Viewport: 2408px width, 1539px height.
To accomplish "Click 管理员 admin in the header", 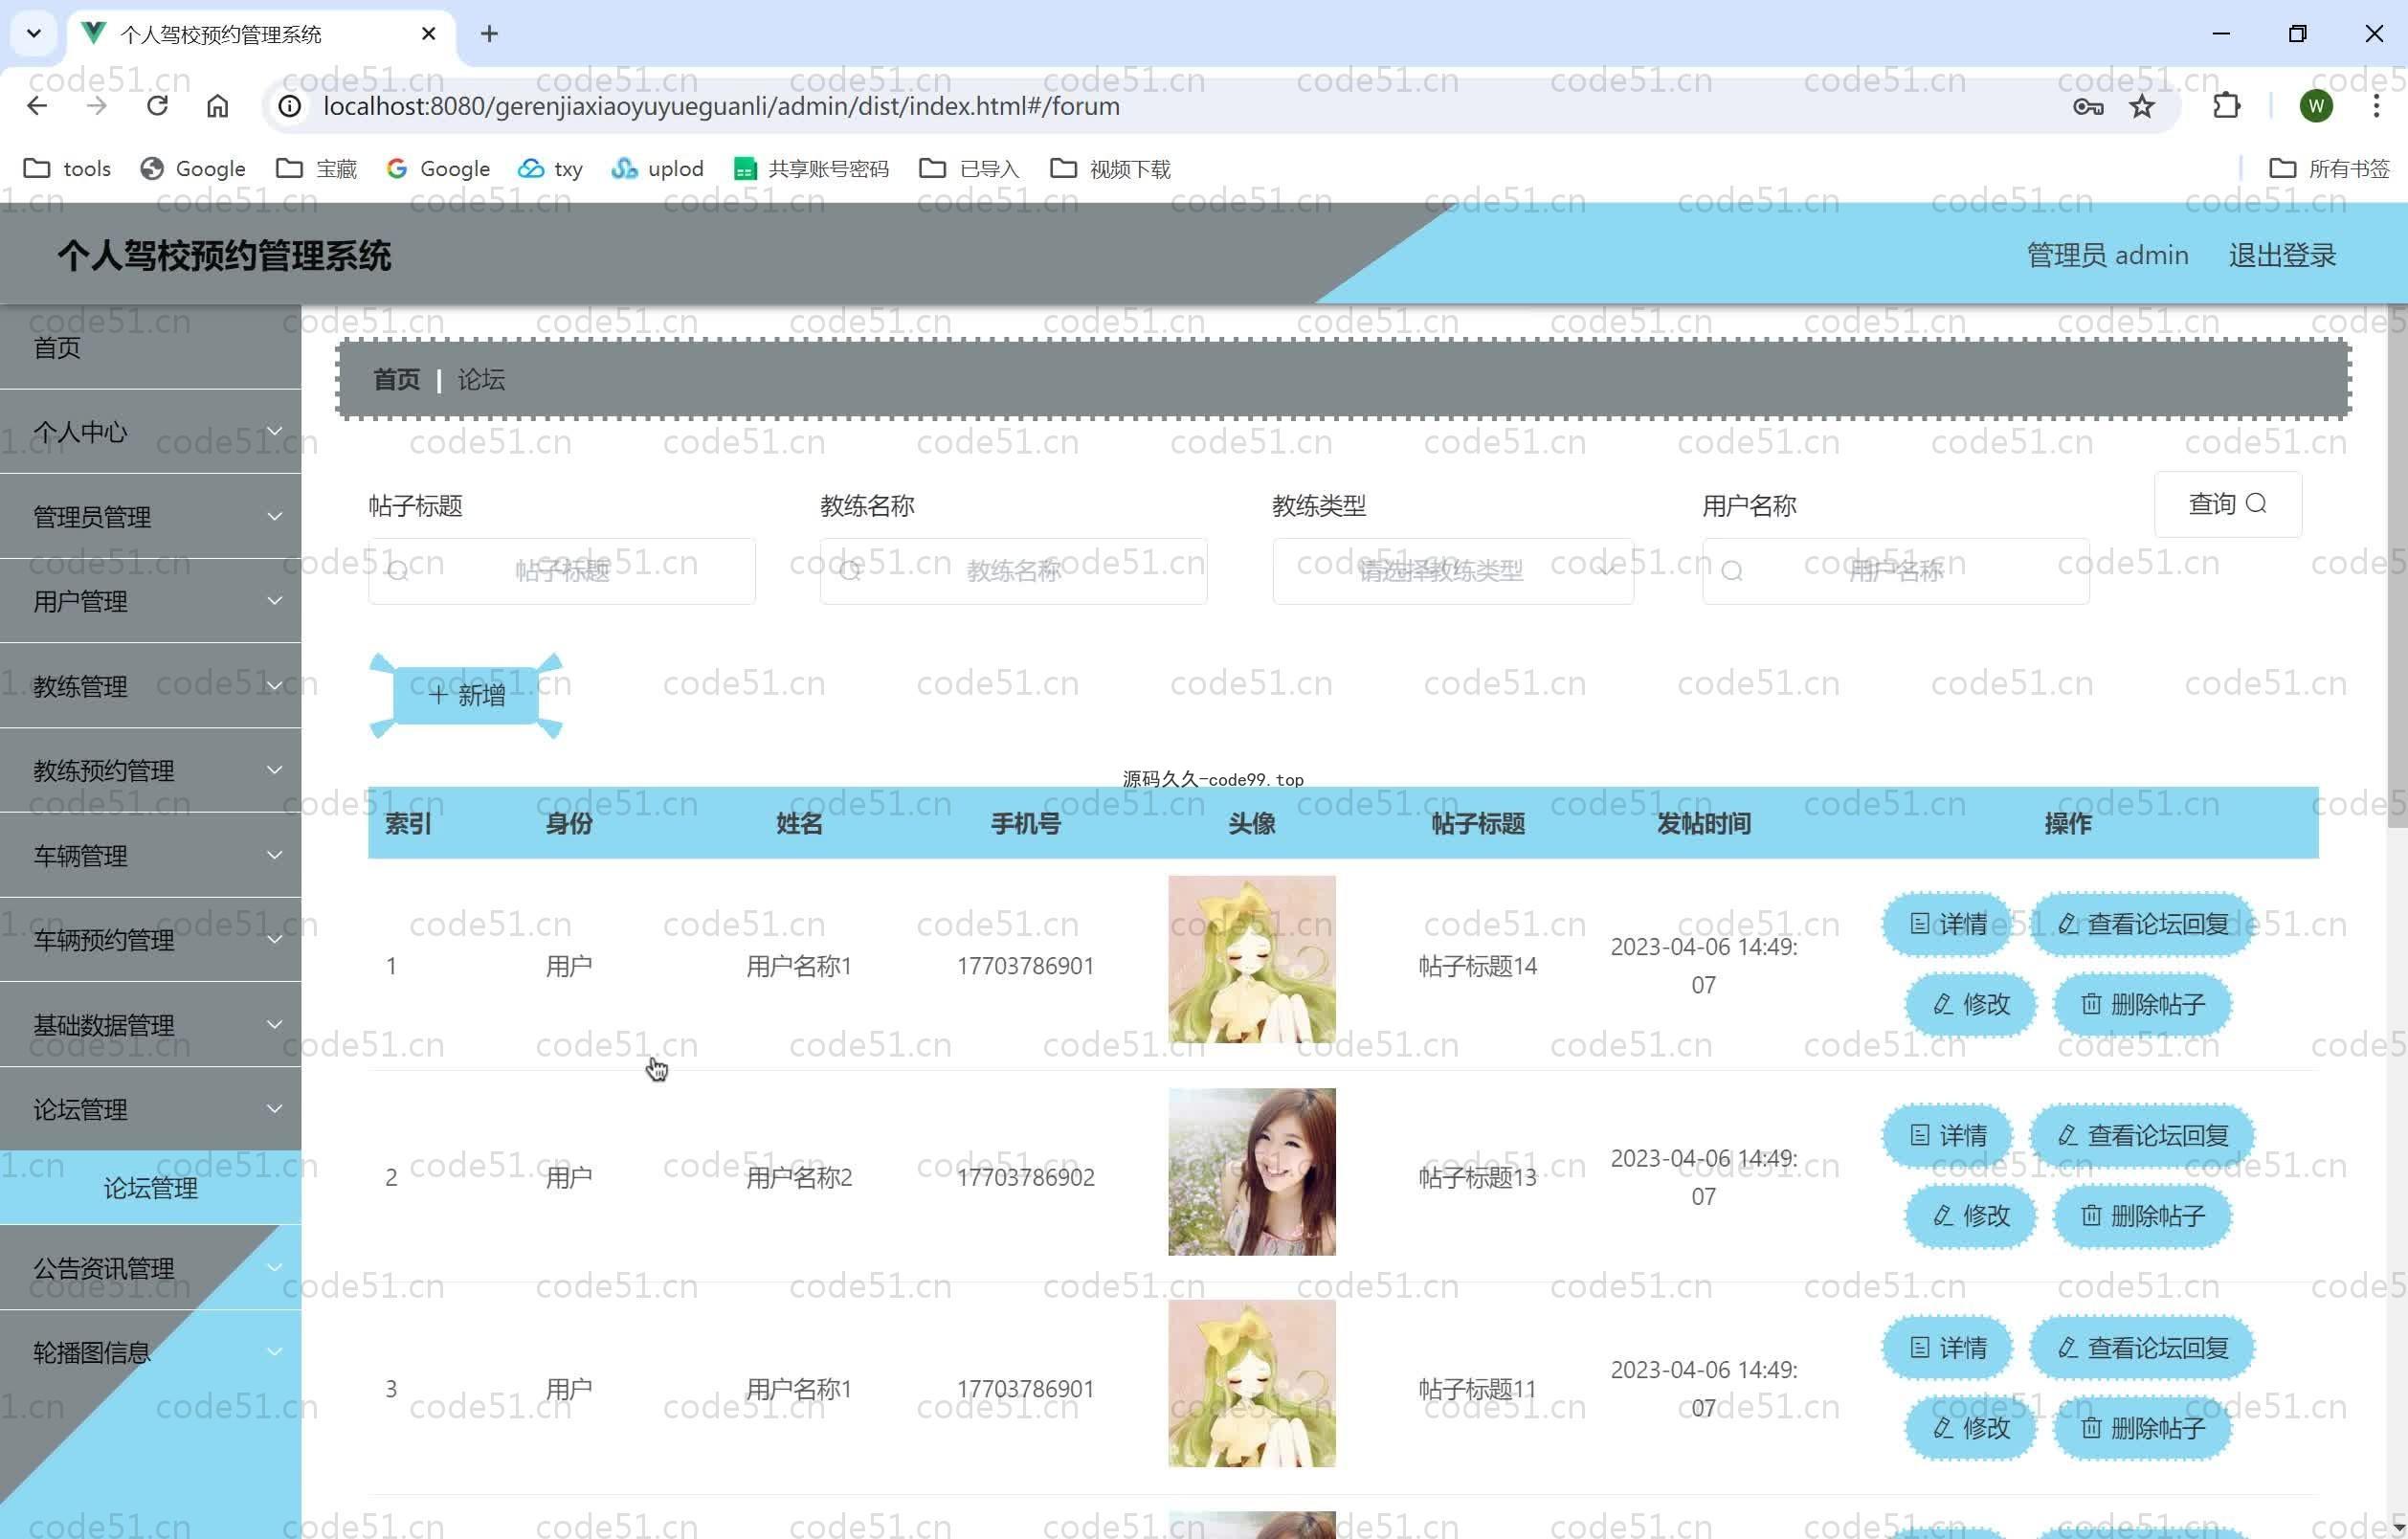I will [x=2107, y=255].
